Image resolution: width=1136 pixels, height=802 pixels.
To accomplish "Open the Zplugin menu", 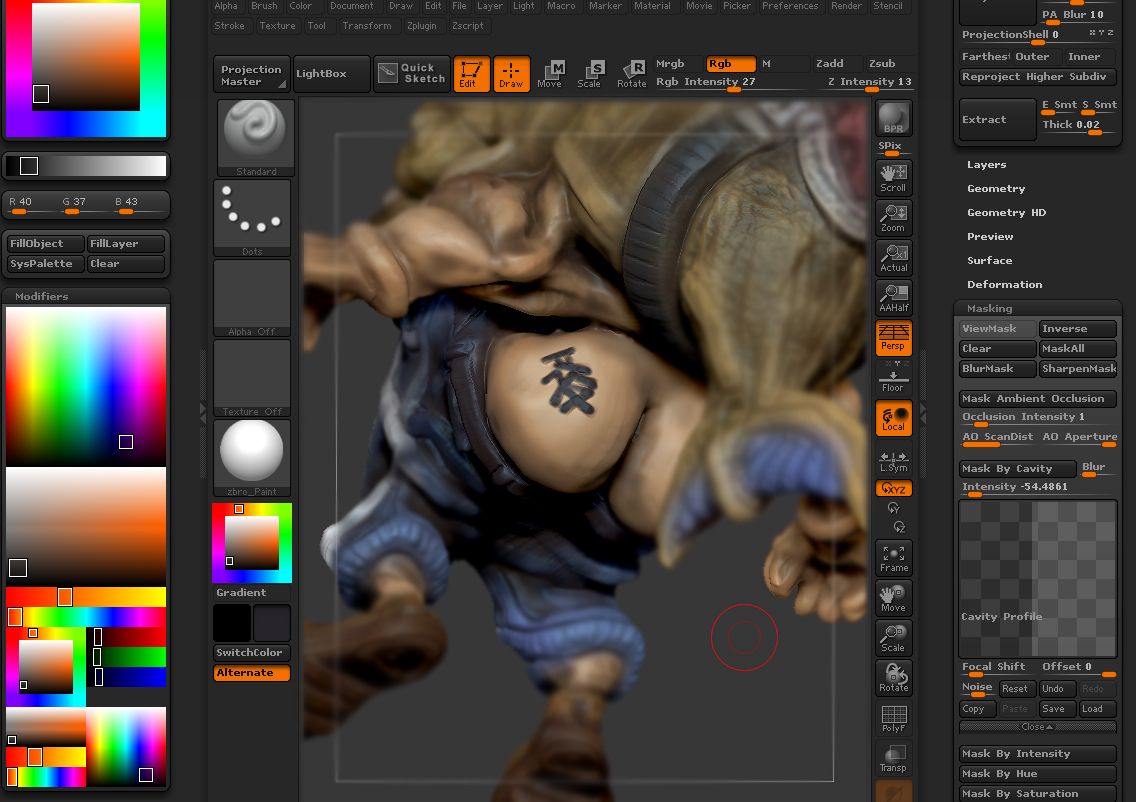I will (x=422, y=25).
